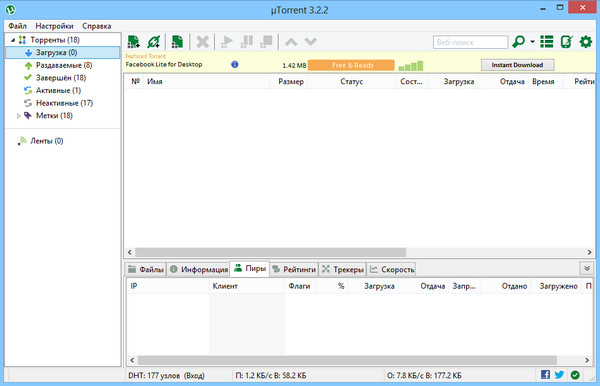The width and height of the screenshot is (600, 386).
Task: Click the Add Torrent from URL icon
Action: tap(154, 42)
